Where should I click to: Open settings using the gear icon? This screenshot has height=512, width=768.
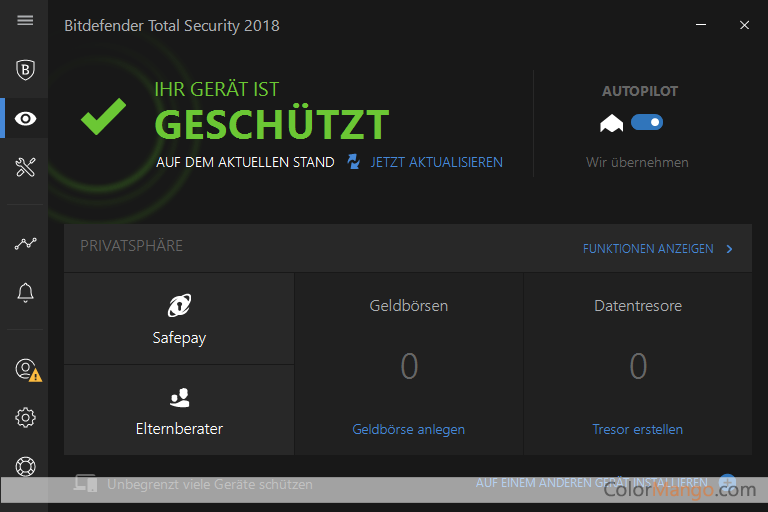(25, 417)
